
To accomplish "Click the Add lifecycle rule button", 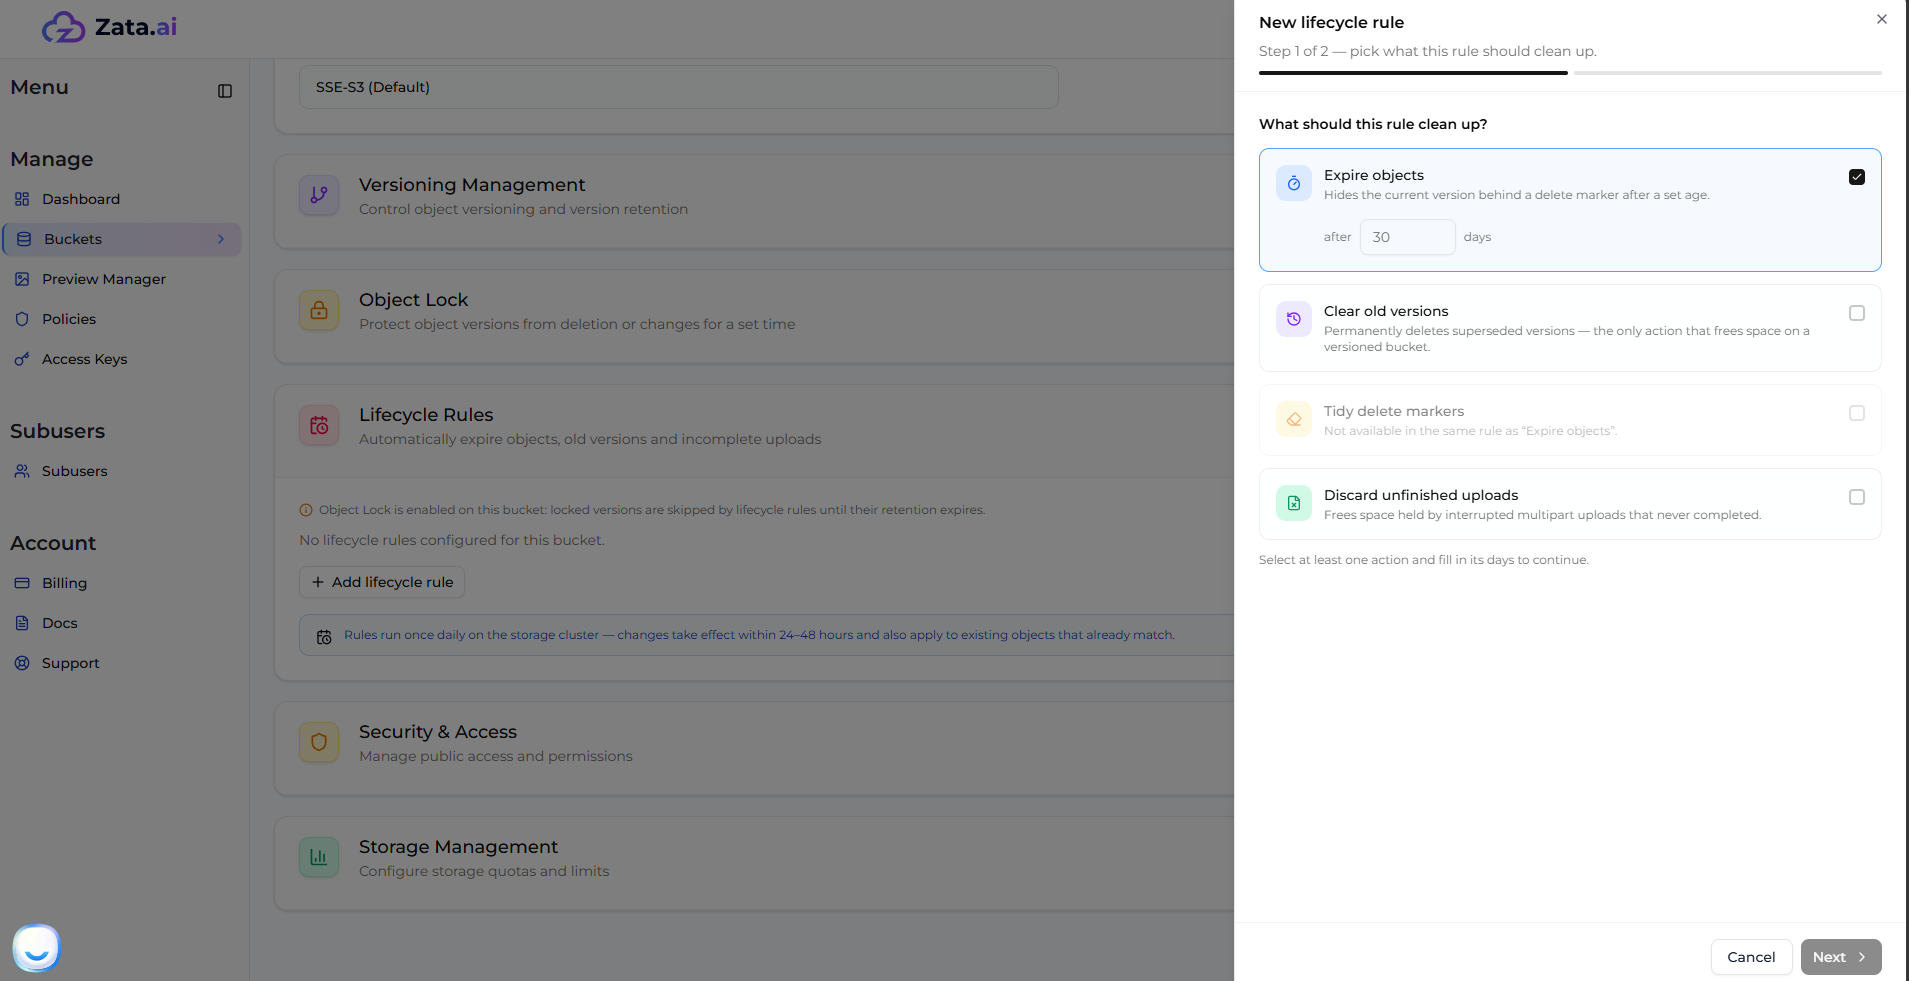I will point(382,582).
